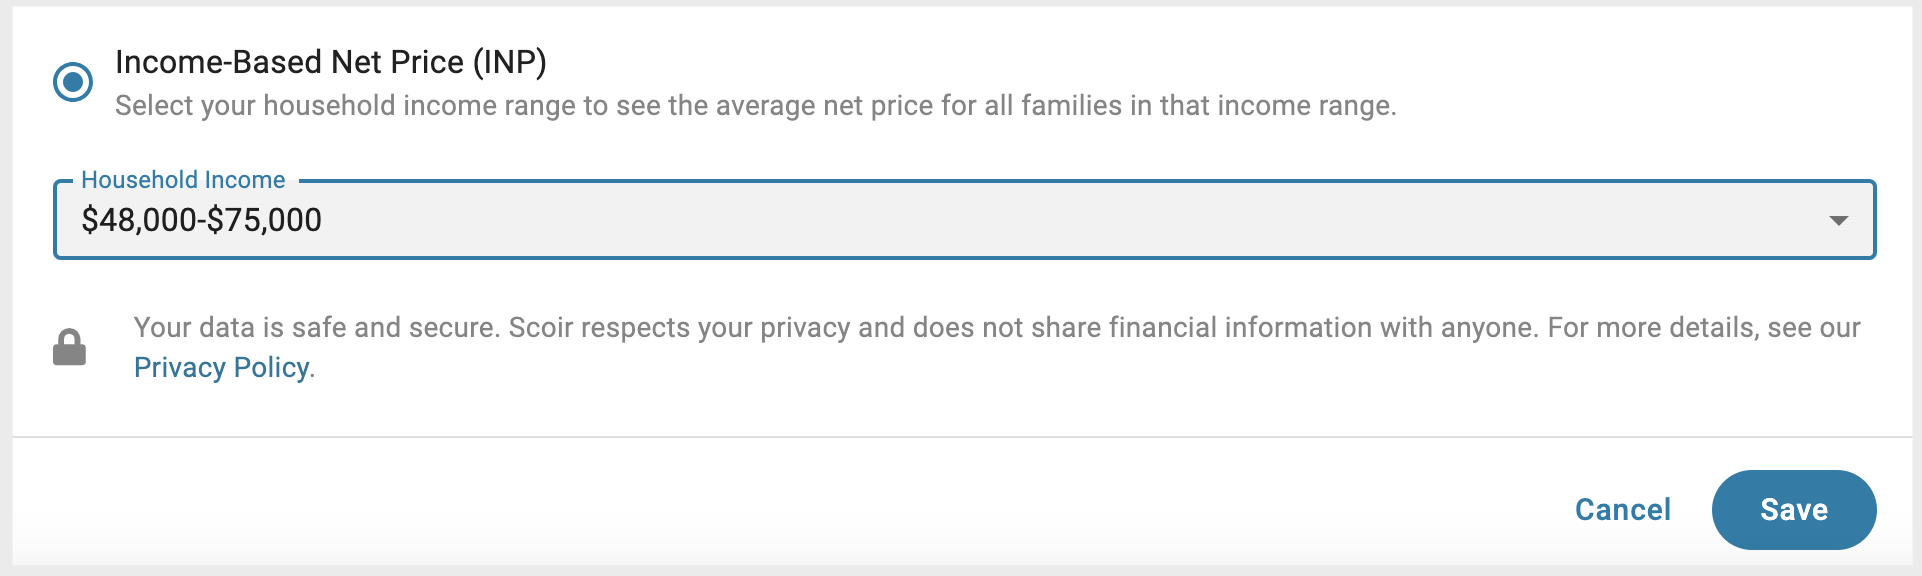
Task: Click the Income-Based Net Price (INP) heading
Action: 331,62
